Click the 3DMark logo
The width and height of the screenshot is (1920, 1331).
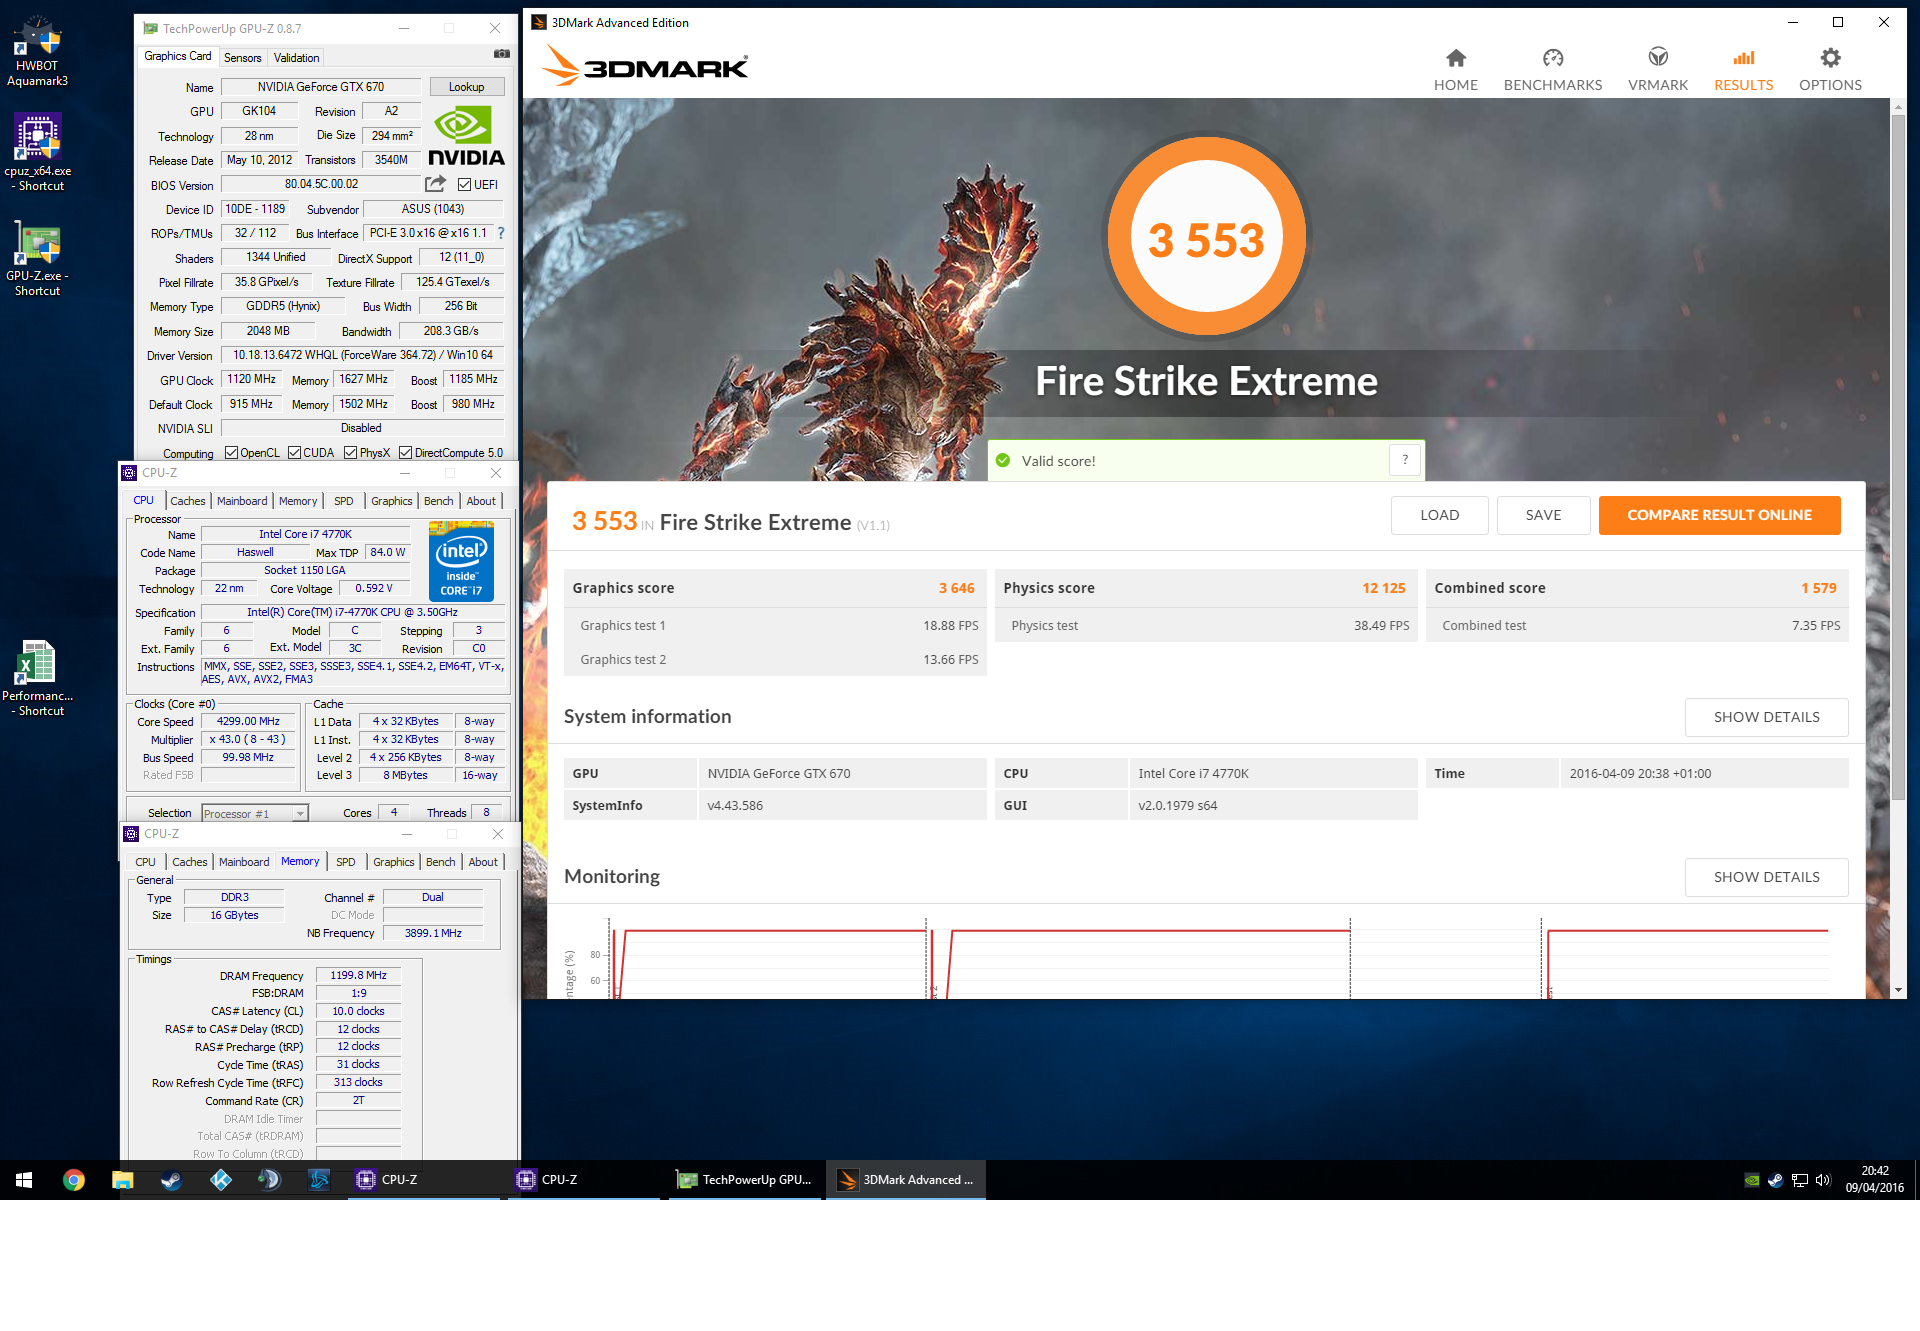point(645,66)
